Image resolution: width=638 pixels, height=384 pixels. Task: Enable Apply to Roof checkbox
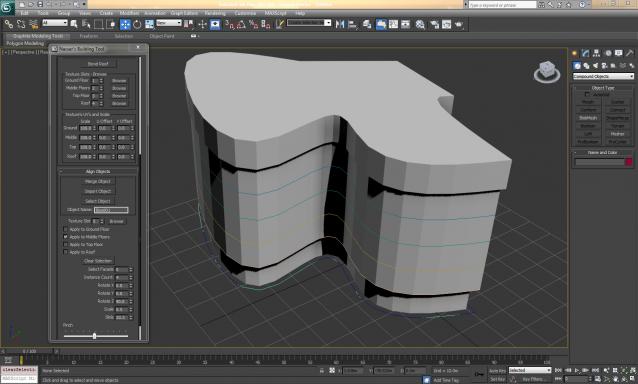click(x=66, y=252)
